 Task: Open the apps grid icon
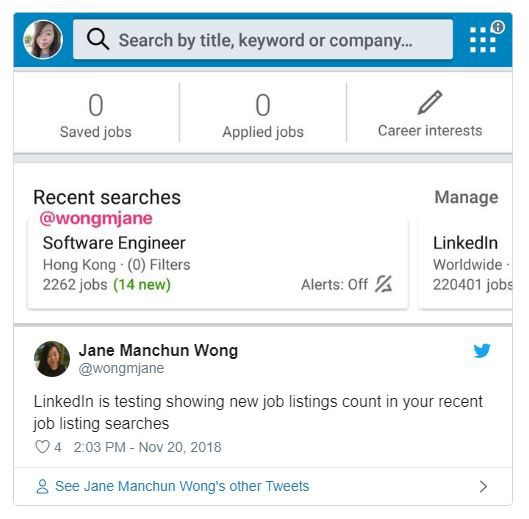point(482,40)
